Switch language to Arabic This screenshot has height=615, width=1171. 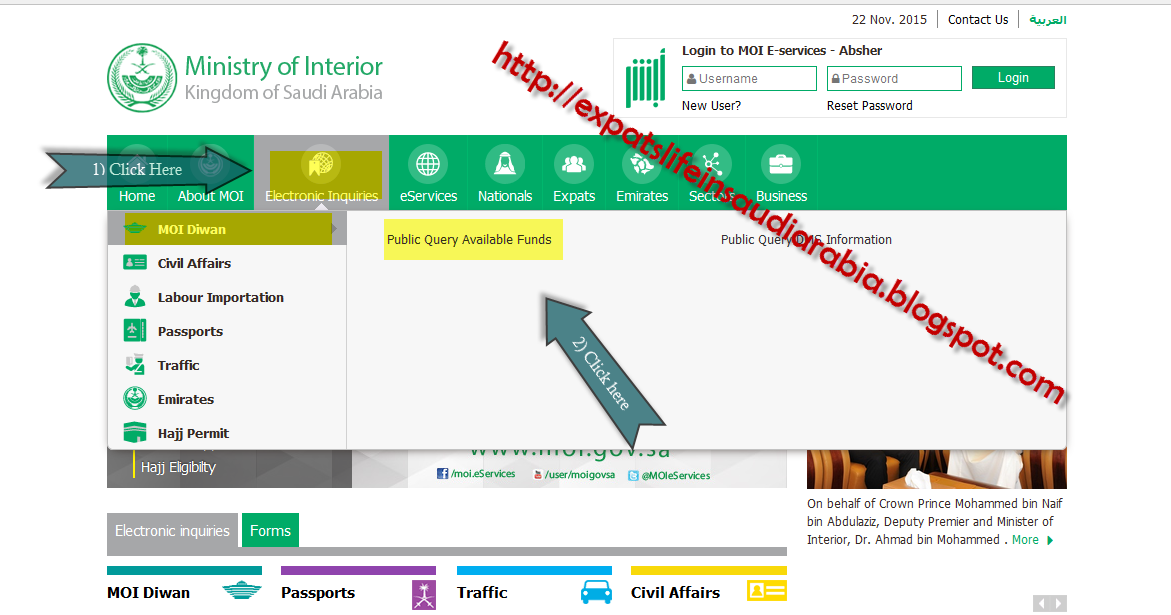pos(1048,20)
